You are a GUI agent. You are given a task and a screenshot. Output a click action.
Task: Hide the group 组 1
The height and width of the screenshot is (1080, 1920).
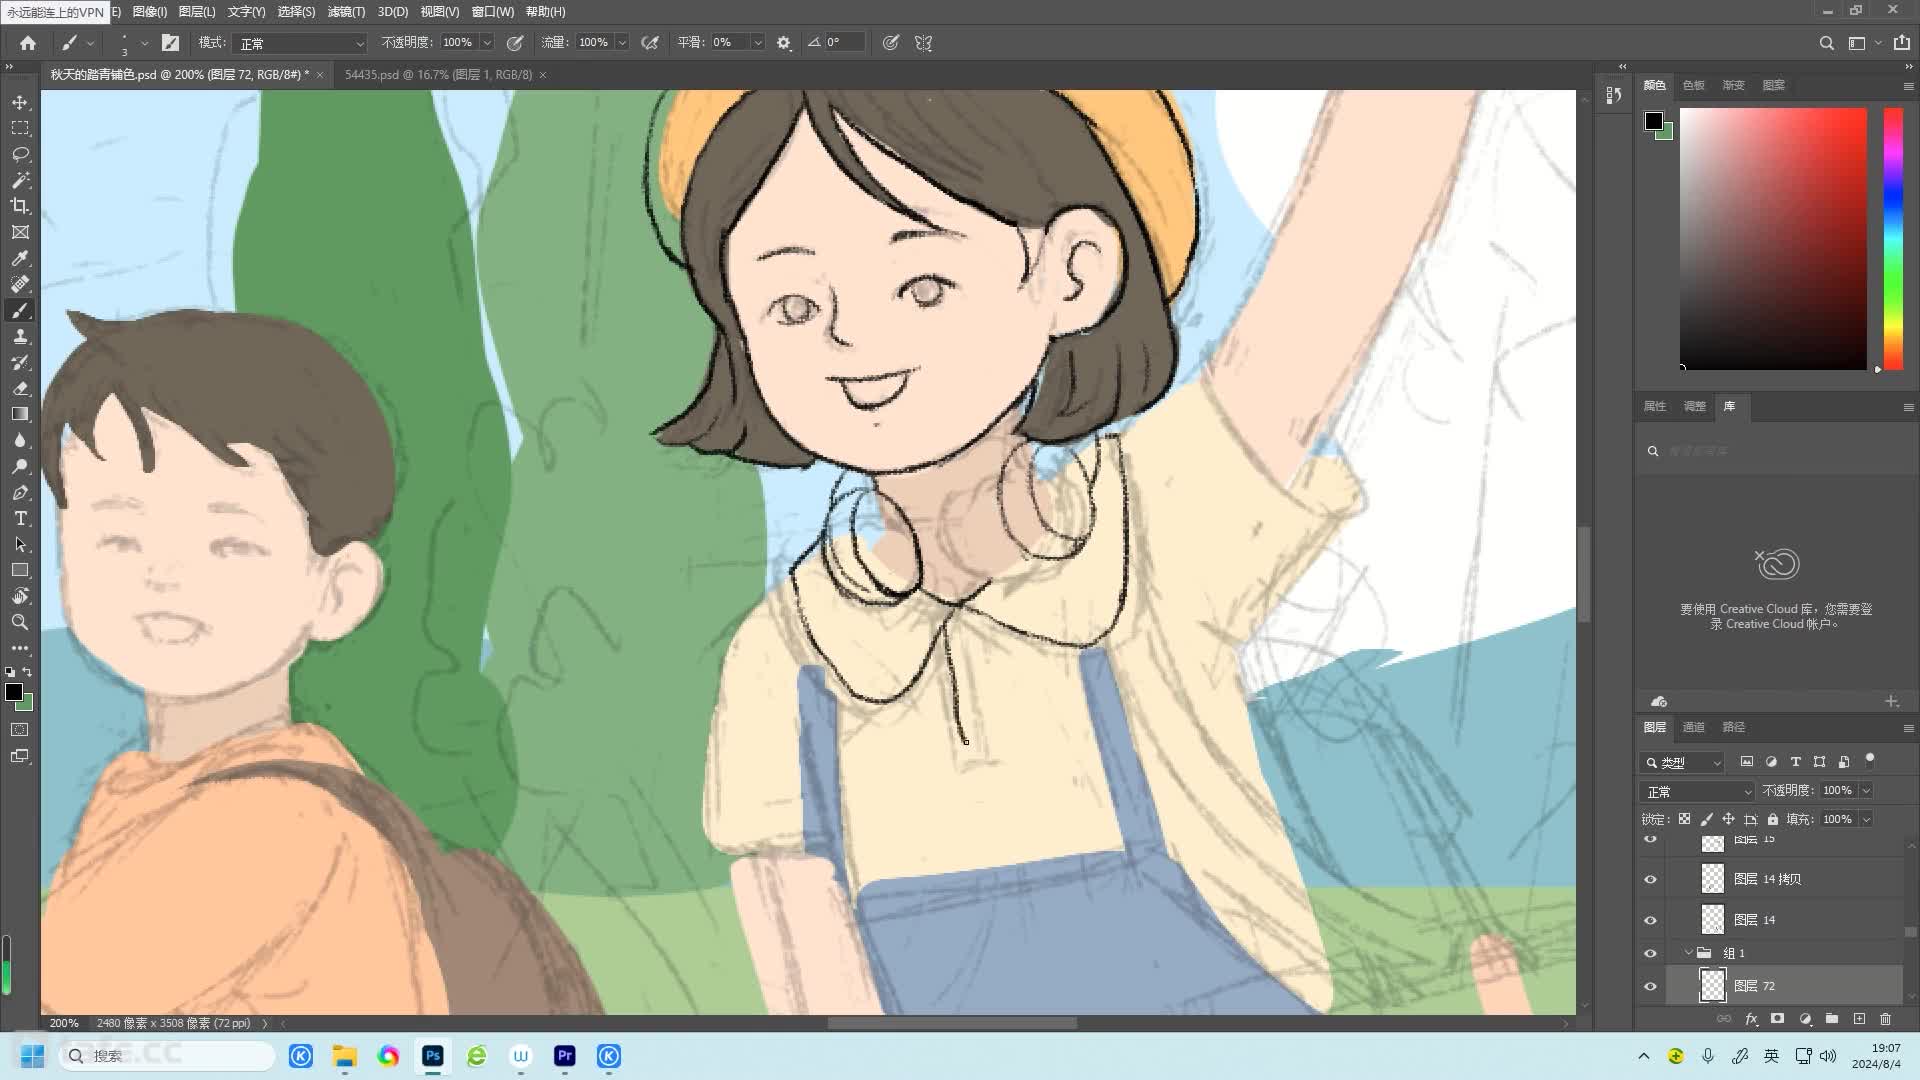click(1650, 953)
